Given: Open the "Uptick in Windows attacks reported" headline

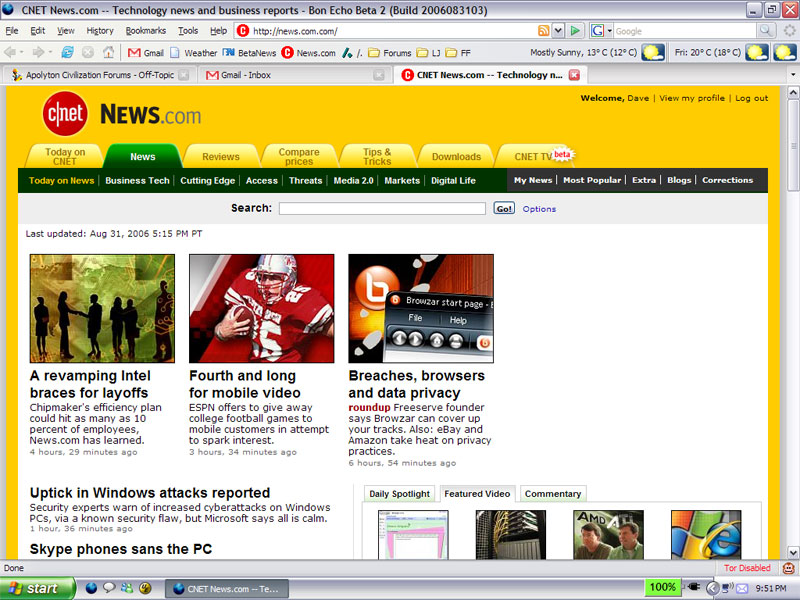Looking at the screenshot, I should pos(150,493).
